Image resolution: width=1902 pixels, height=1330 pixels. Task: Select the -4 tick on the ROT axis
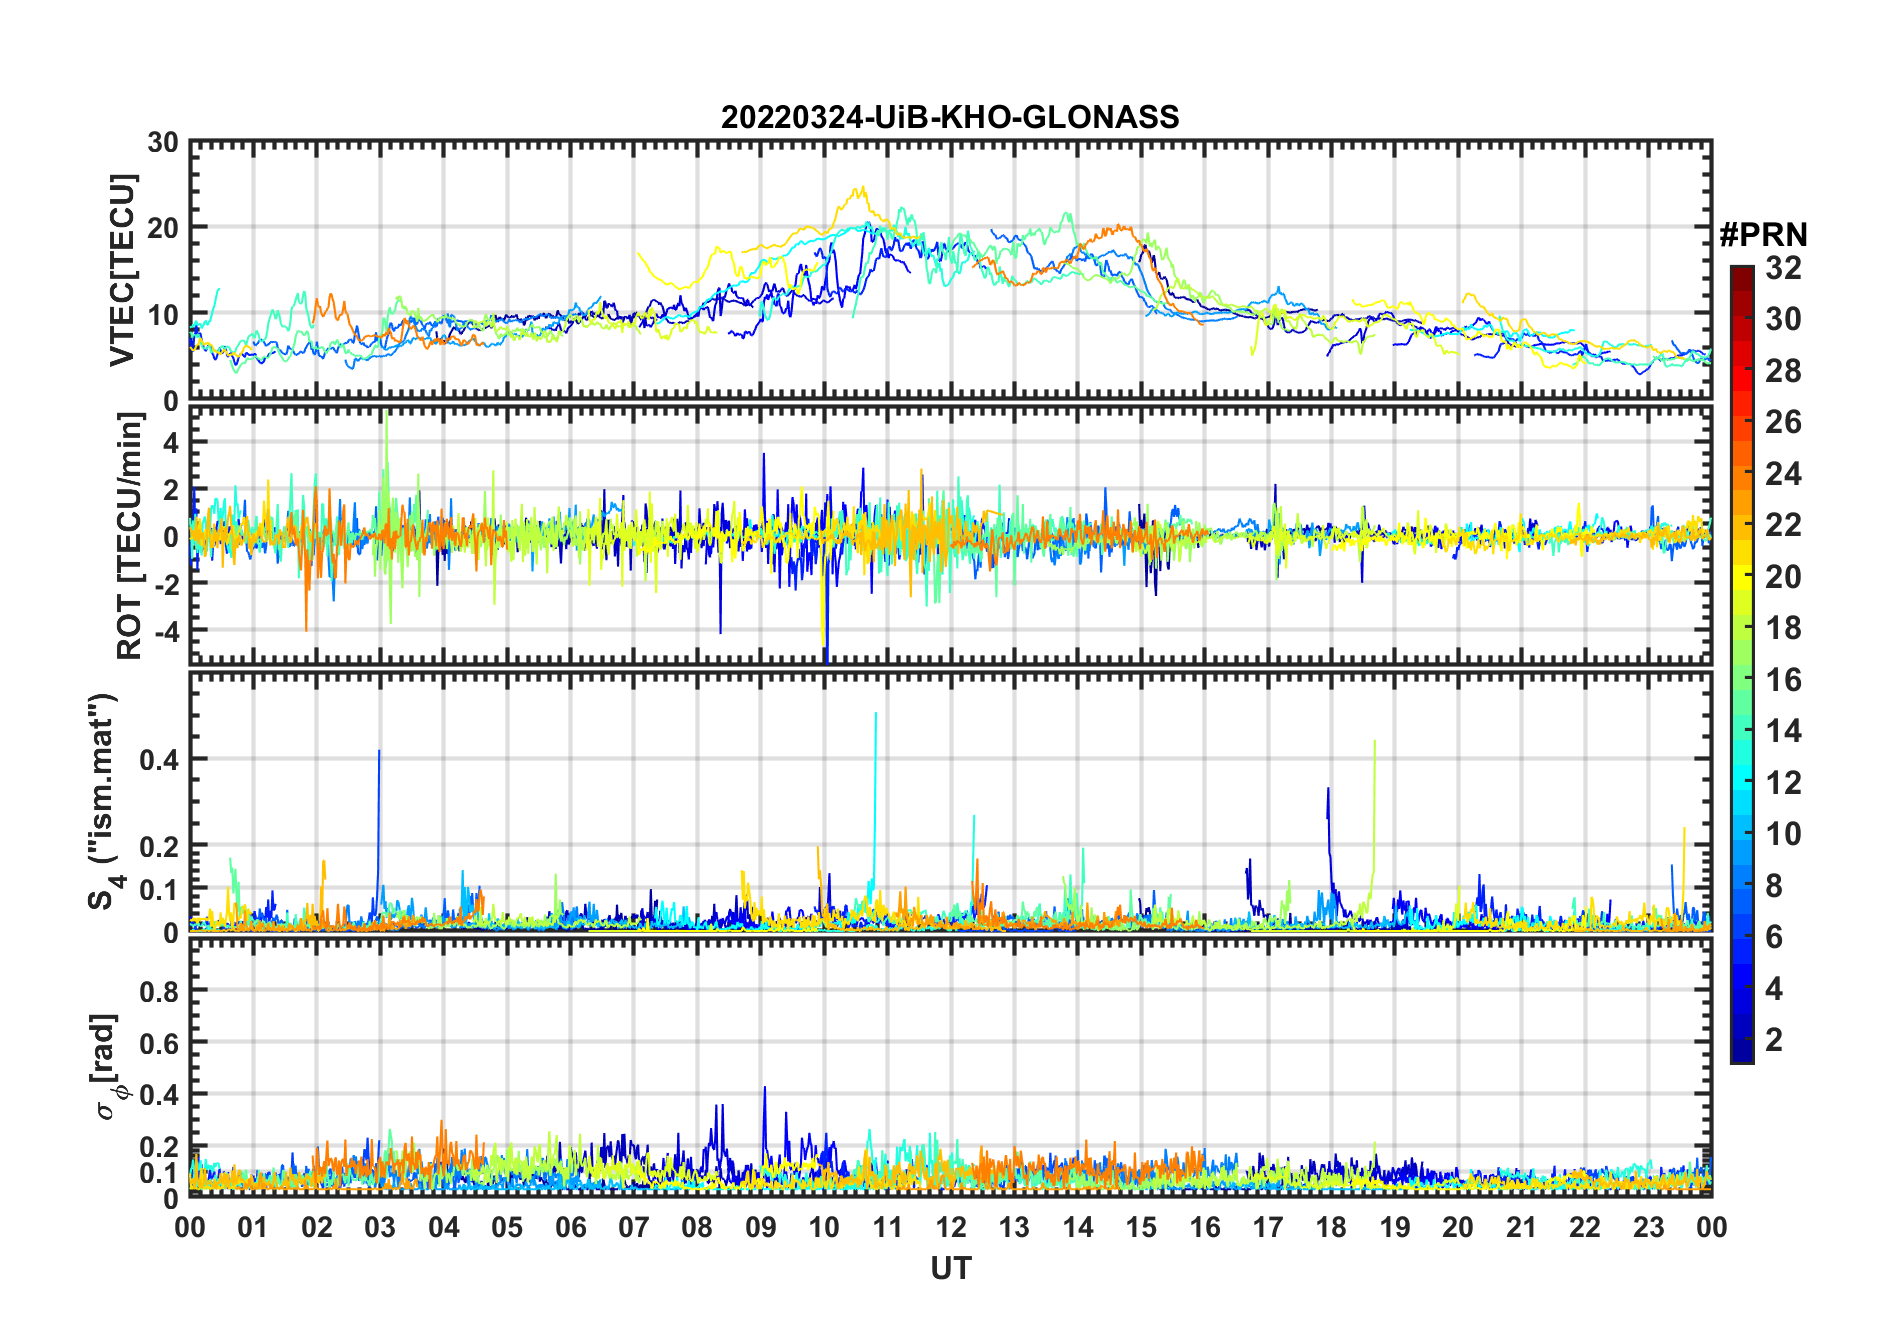click(x=165, y=632)
